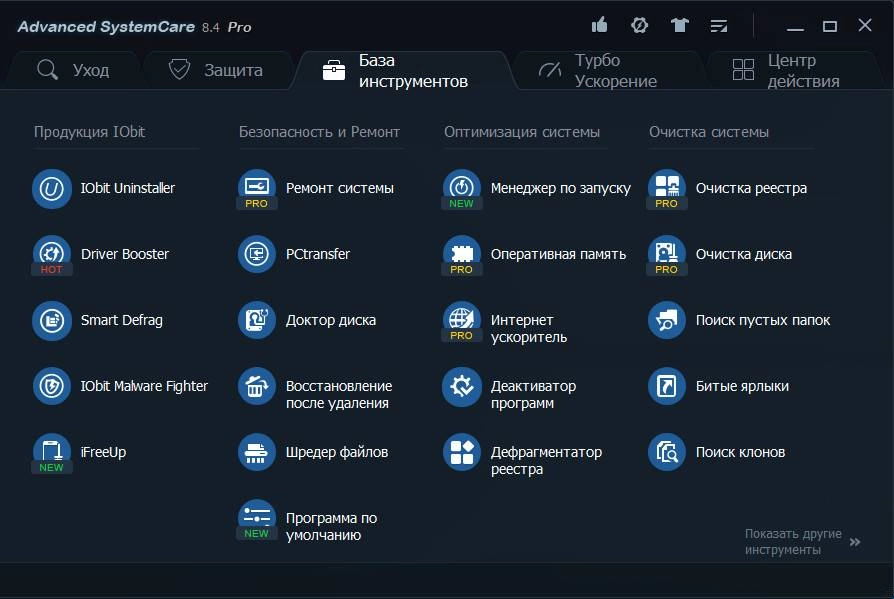
Task: Click the IObit Uninstaller label
Action: point(128,188)
